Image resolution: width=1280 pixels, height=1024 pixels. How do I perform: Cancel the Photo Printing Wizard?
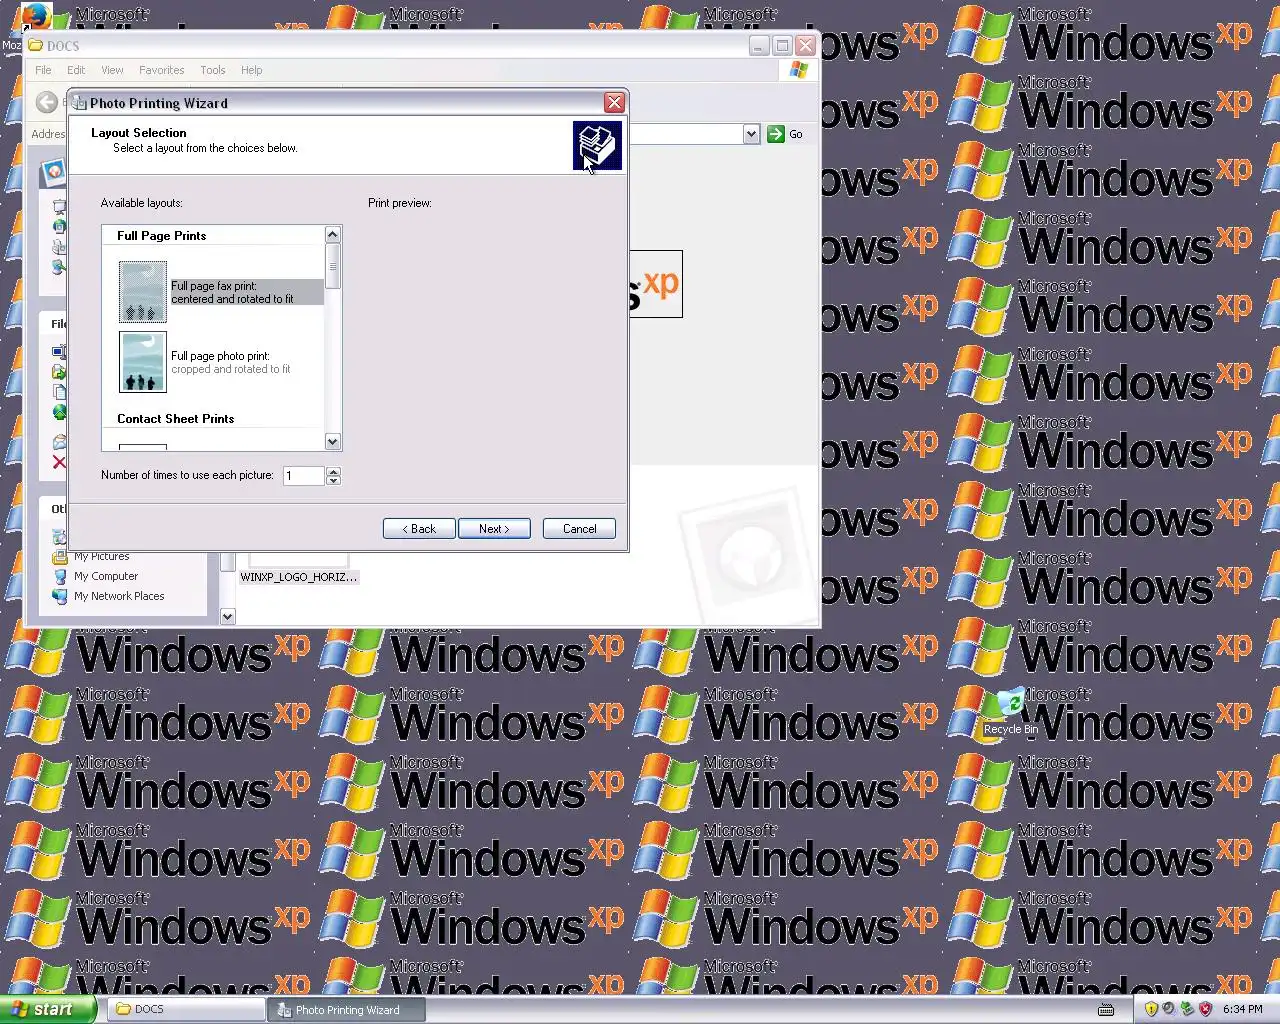point(579,529)
